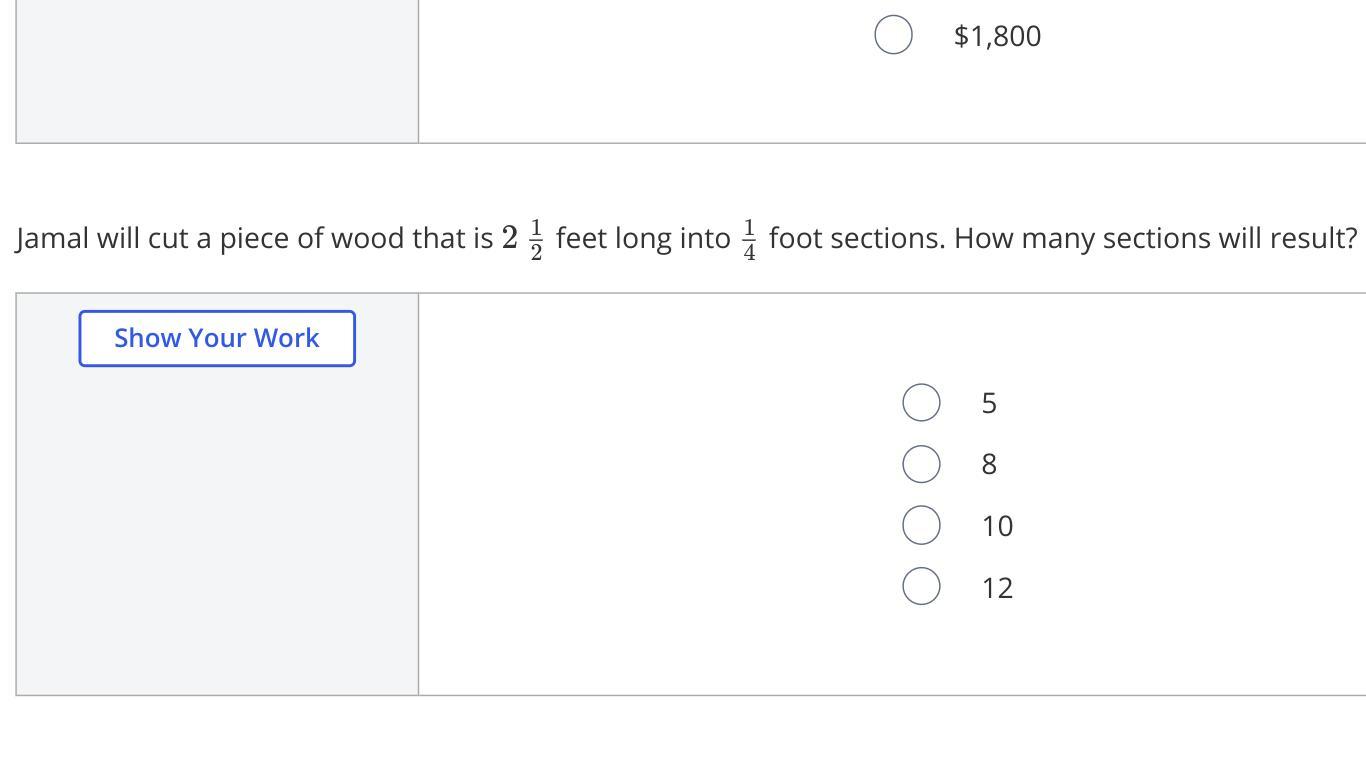Click gray work panel below Show Your Work
Image resolution: width=1366 pixels, height=768 pixels.
pos(217,530)
